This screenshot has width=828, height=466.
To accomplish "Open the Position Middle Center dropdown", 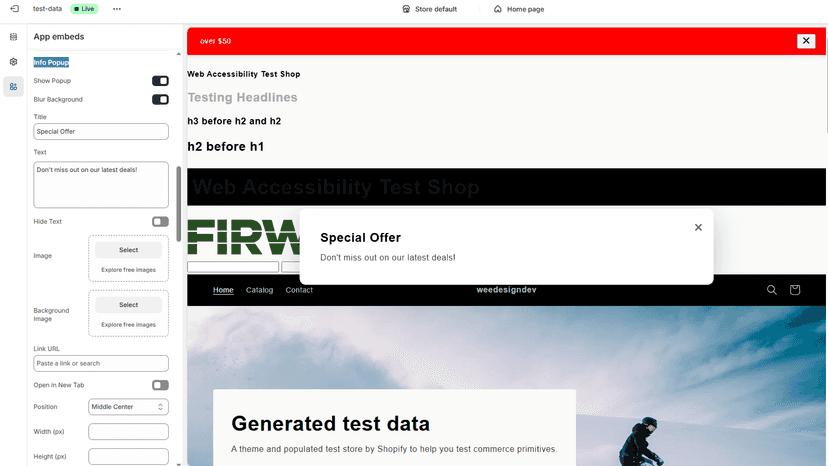I will pos(128,407).
